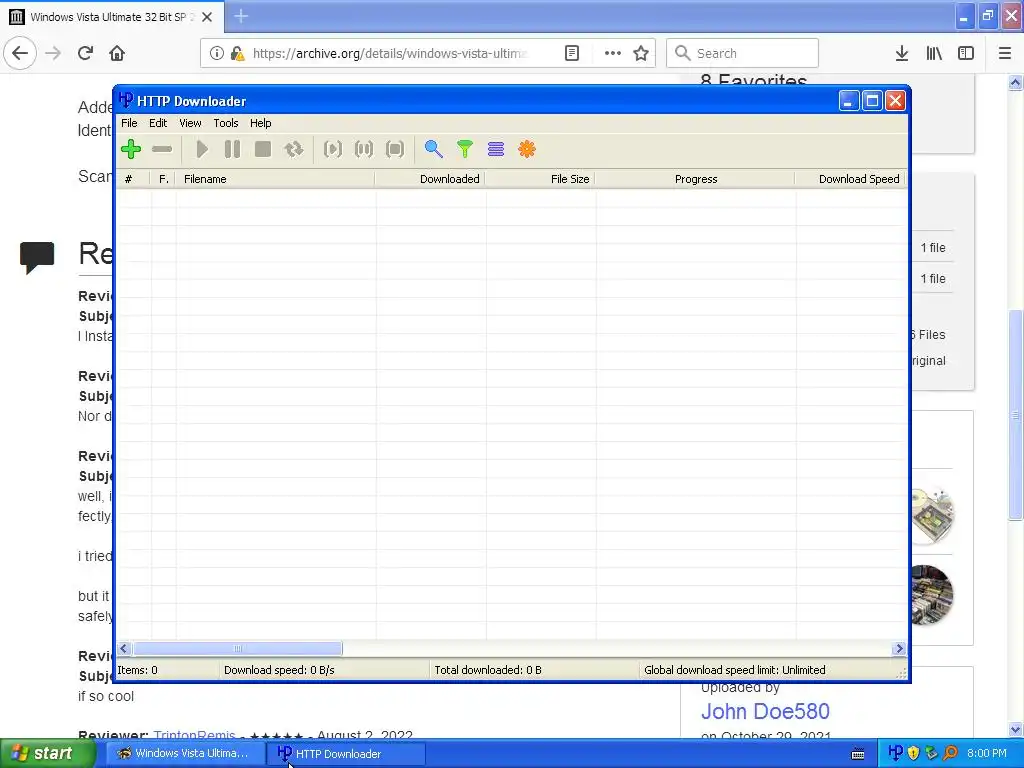Stop download with the square icon
This screenshot has width=1024, height=768.
pos(263,150)
